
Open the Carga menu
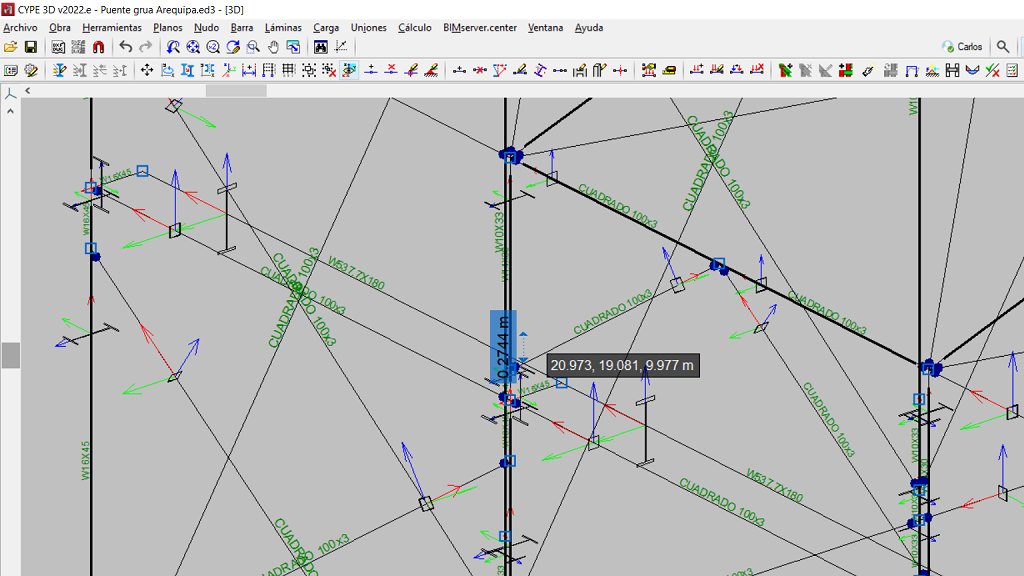326,27
